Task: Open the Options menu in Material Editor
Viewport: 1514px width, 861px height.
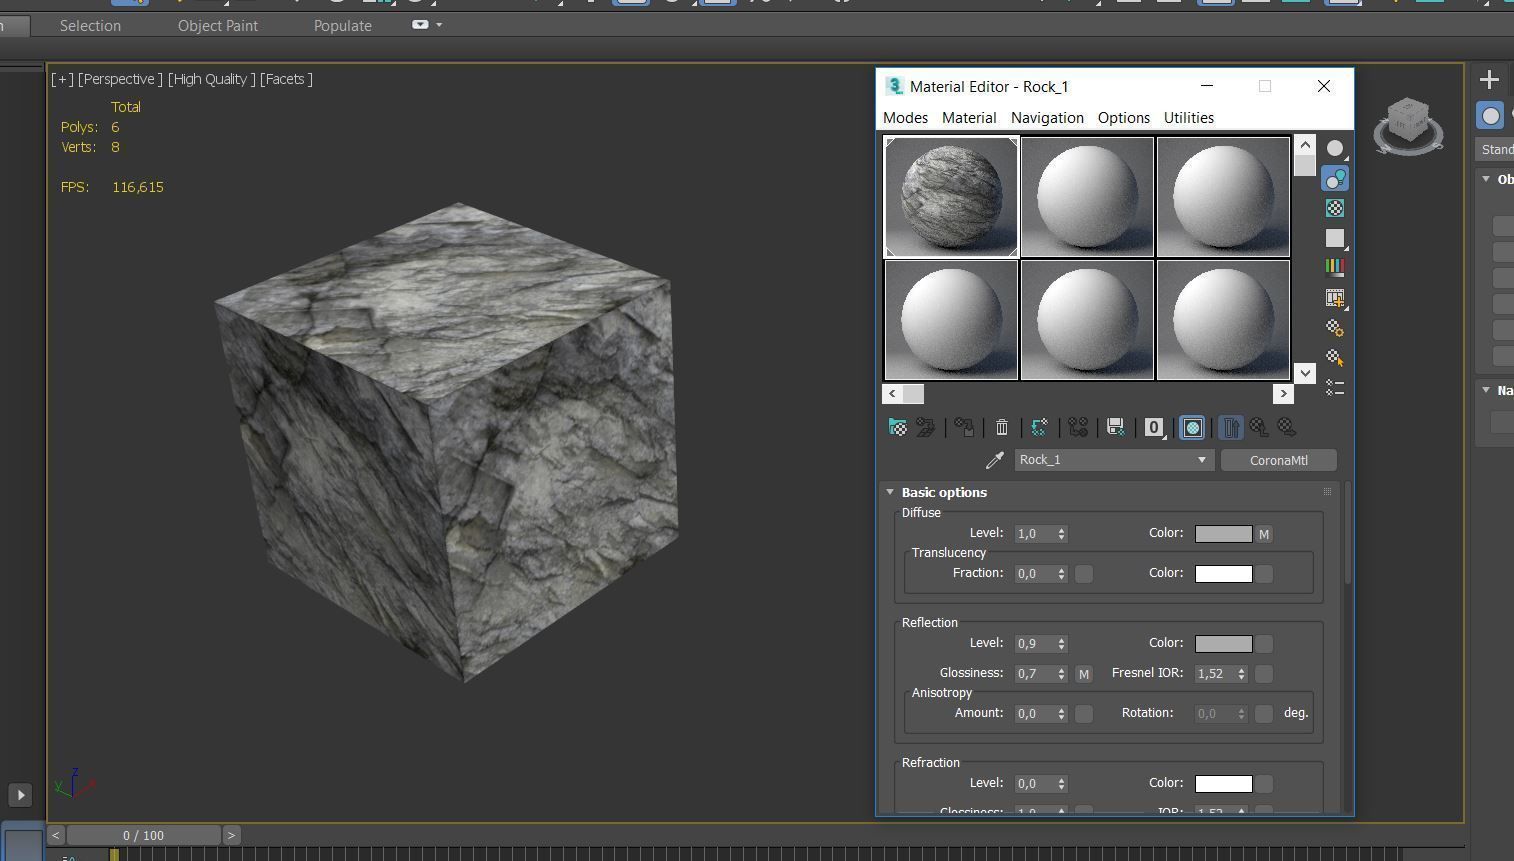Action: tap(1124, 118)
